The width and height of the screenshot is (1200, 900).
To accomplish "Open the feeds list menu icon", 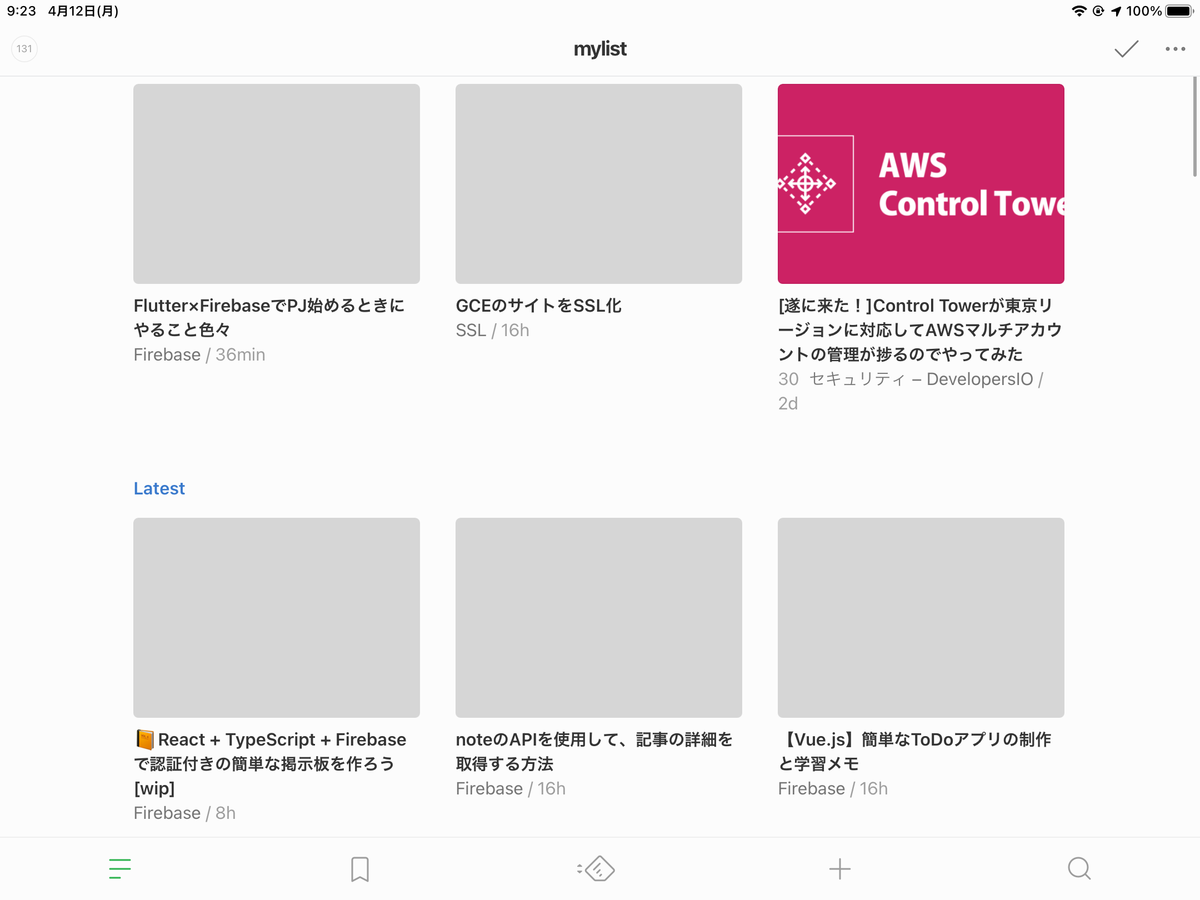I will coord(120,869).
